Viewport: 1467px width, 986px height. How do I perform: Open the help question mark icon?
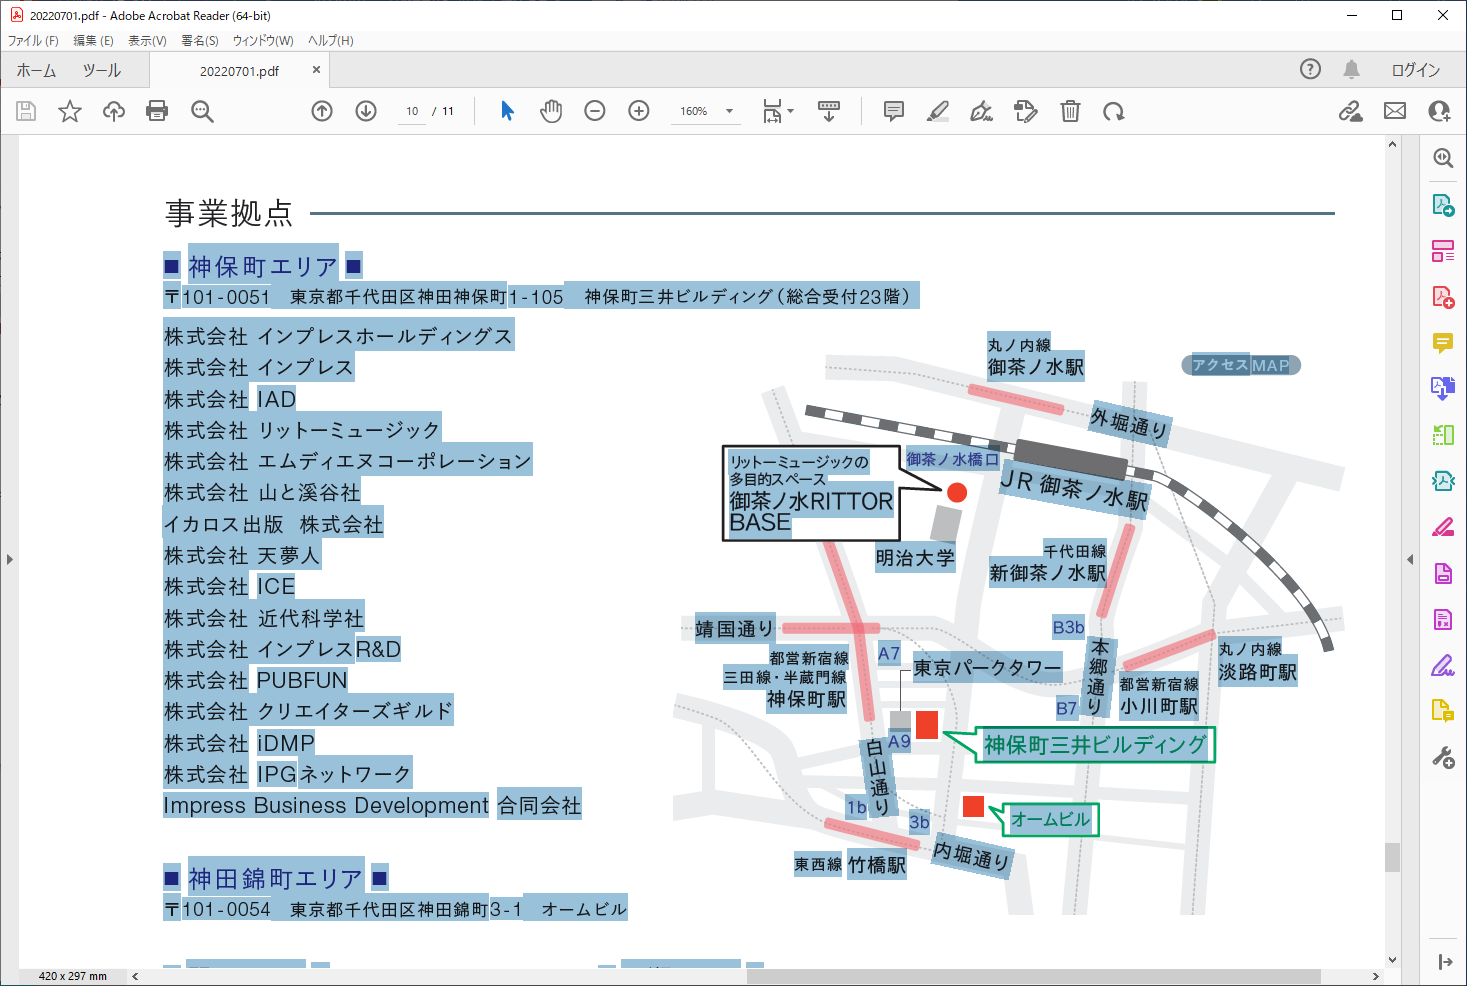(x=1310, y=69)
